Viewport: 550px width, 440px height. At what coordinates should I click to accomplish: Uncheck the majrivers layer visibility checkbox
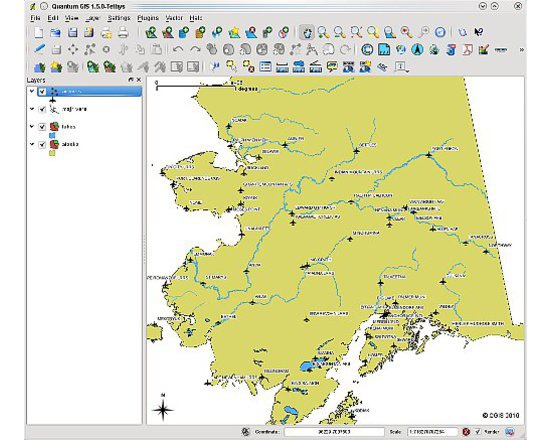[x=42, y=109]
